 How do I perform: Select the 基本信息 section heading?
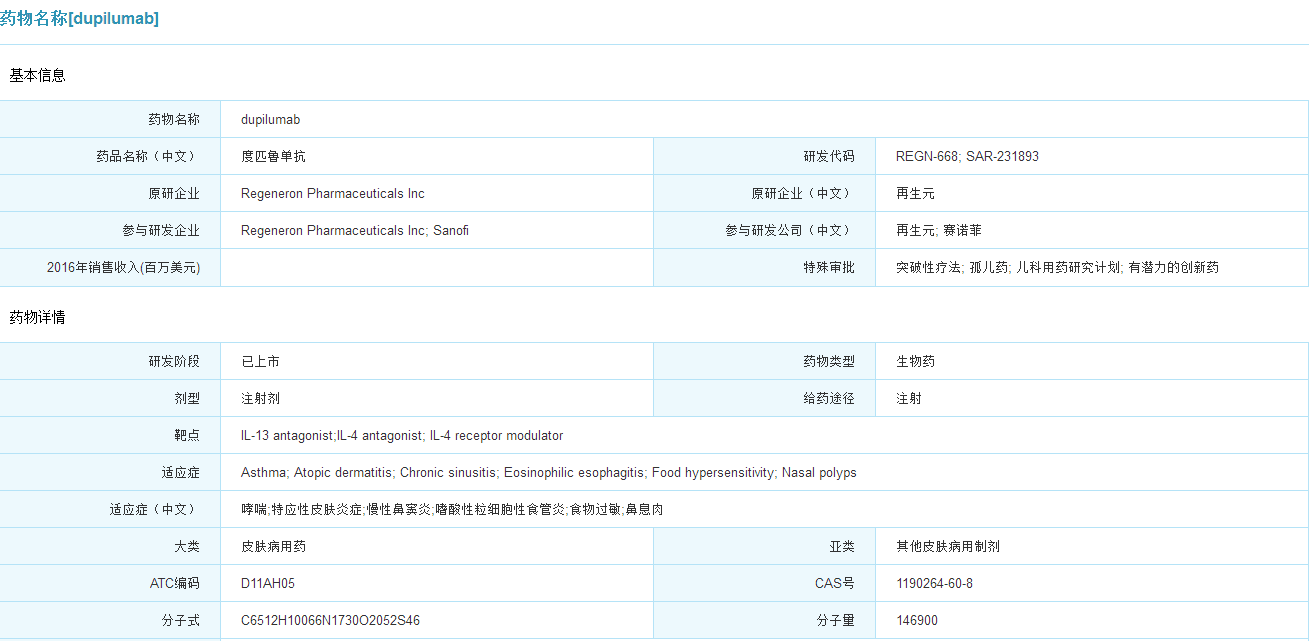click(37, 75)
